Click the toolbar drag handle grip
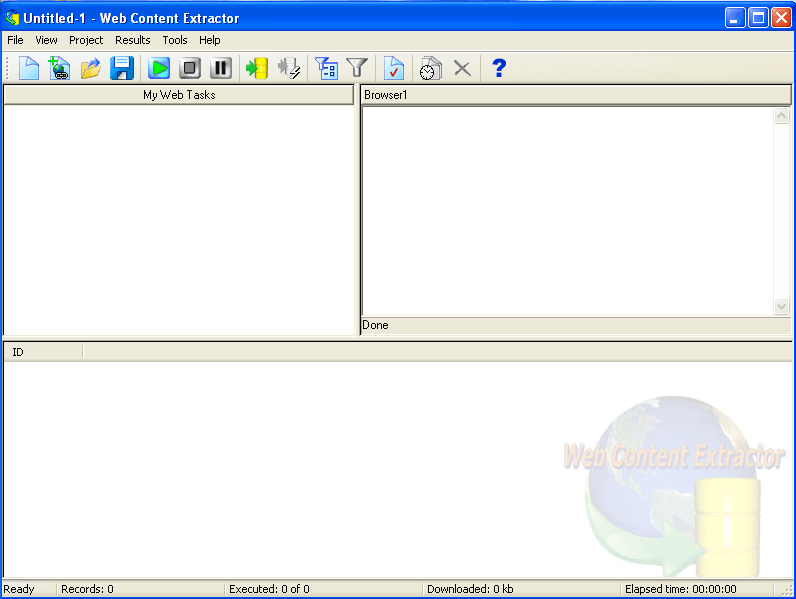This screenshot has width=796, height=599. tap(8, 68)
